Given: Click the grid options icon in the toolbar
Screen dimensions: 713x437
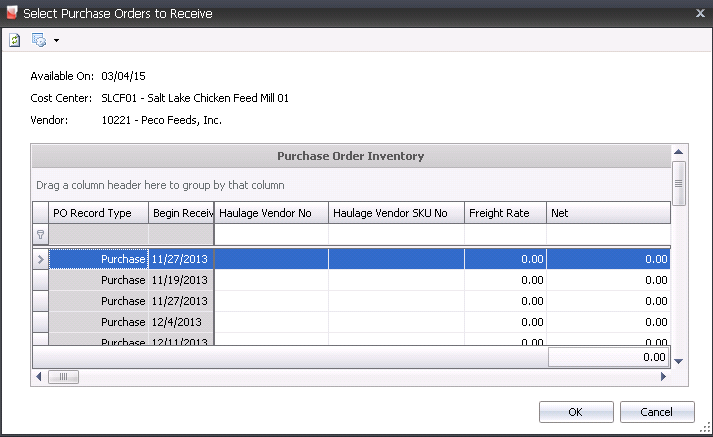Looking at the screenshot, I should pyautogui.click(x=39, y=40).
